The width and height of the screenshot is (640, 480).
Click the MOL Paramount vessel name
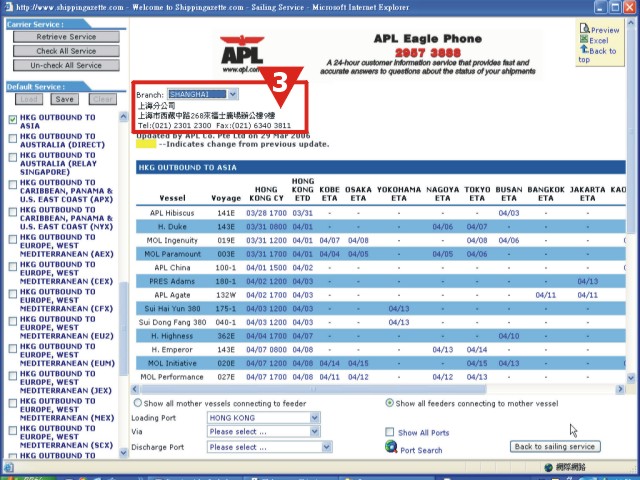point(172,254)
